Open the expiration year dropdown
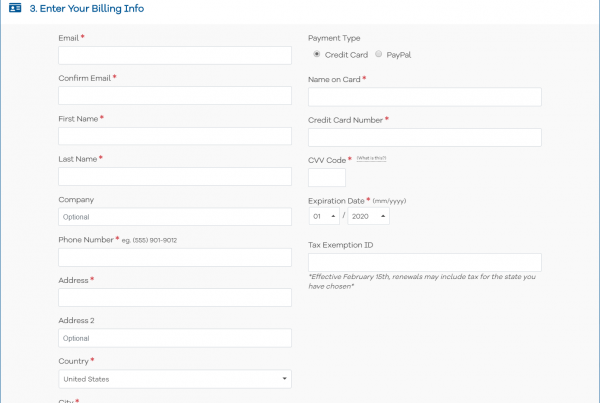 pyautogui.click(x=369, y=215)
